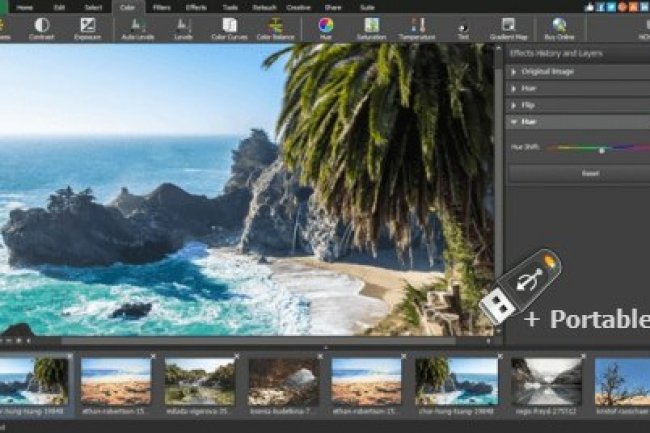This screenshot has height=433, width=650.
Task: Open the Color Curves tool
Action: (x=230, y=27)
